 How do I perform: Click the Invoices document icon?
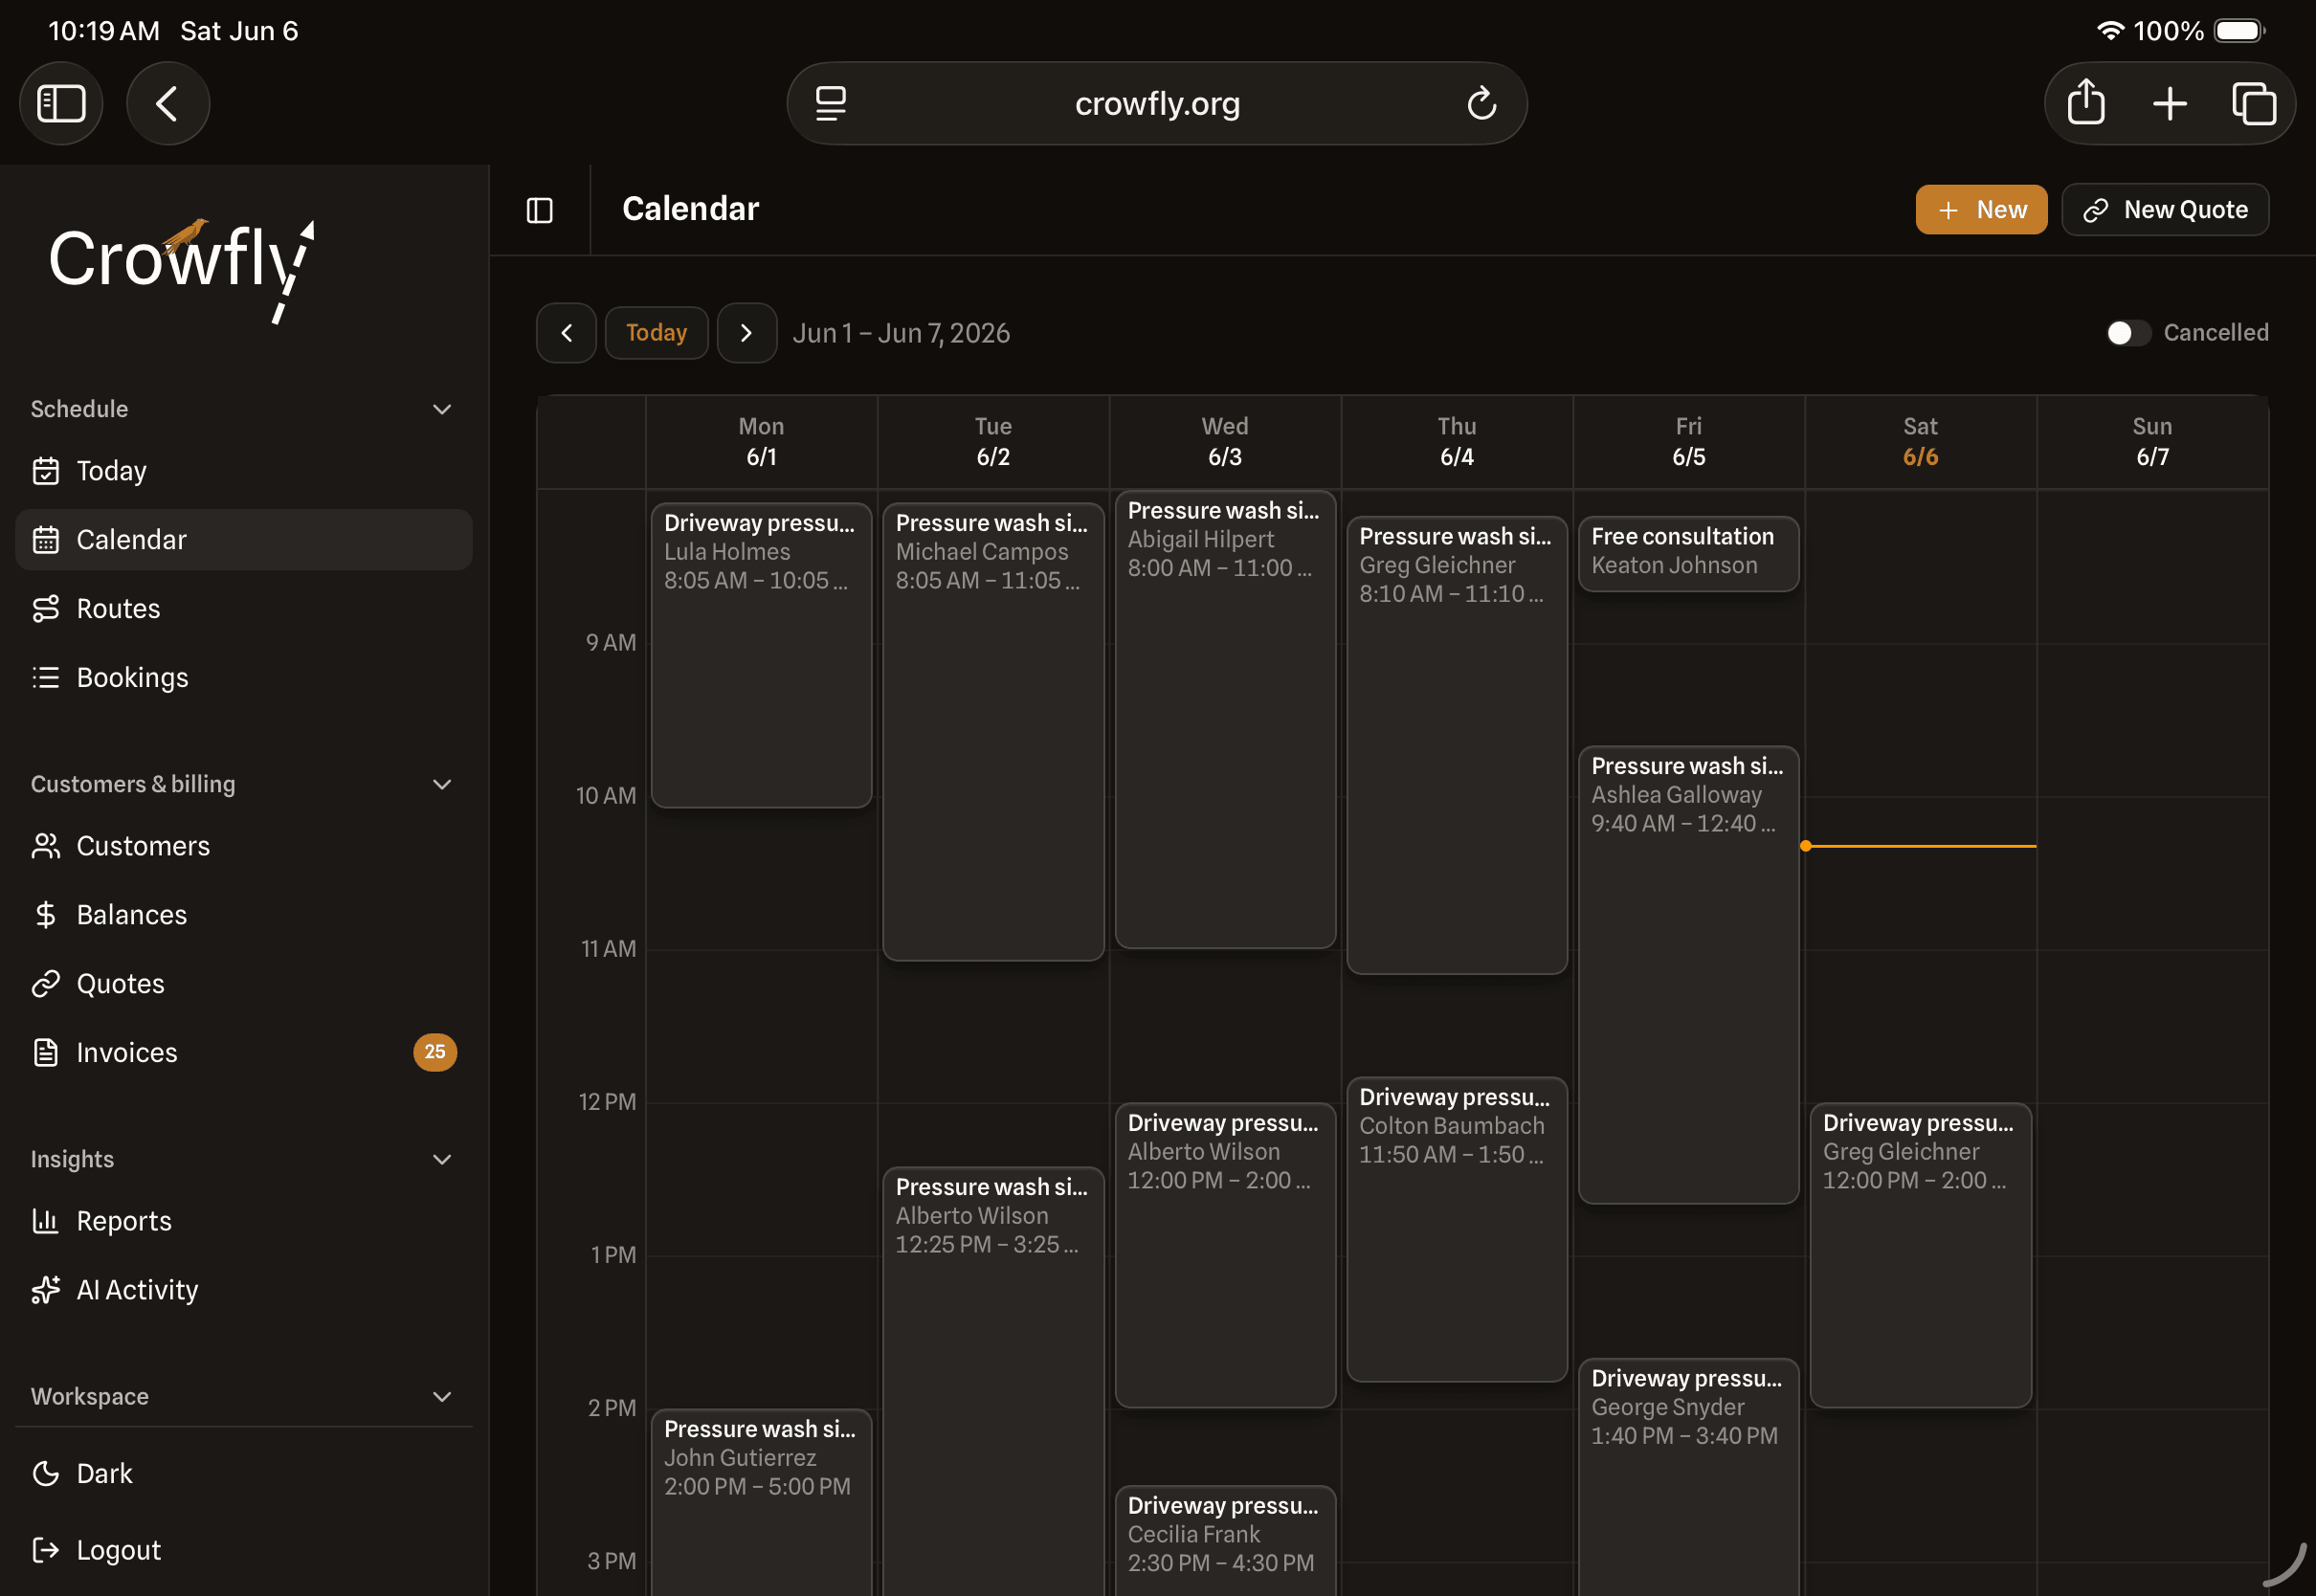(46, 1053)
